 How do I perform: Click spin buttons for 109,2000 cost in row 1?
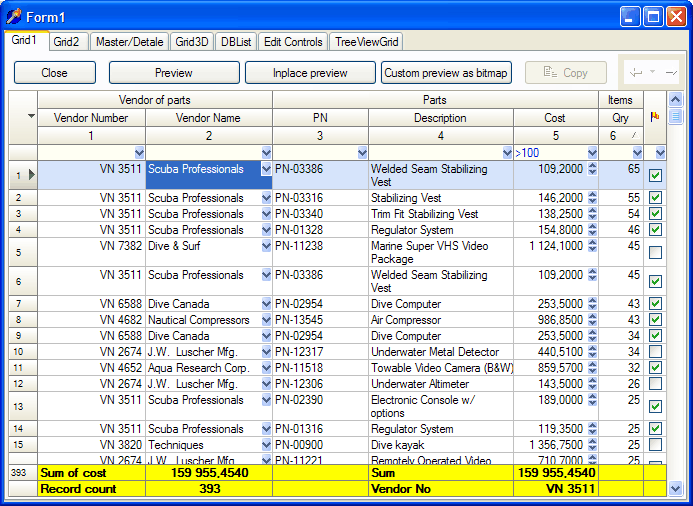592,170
